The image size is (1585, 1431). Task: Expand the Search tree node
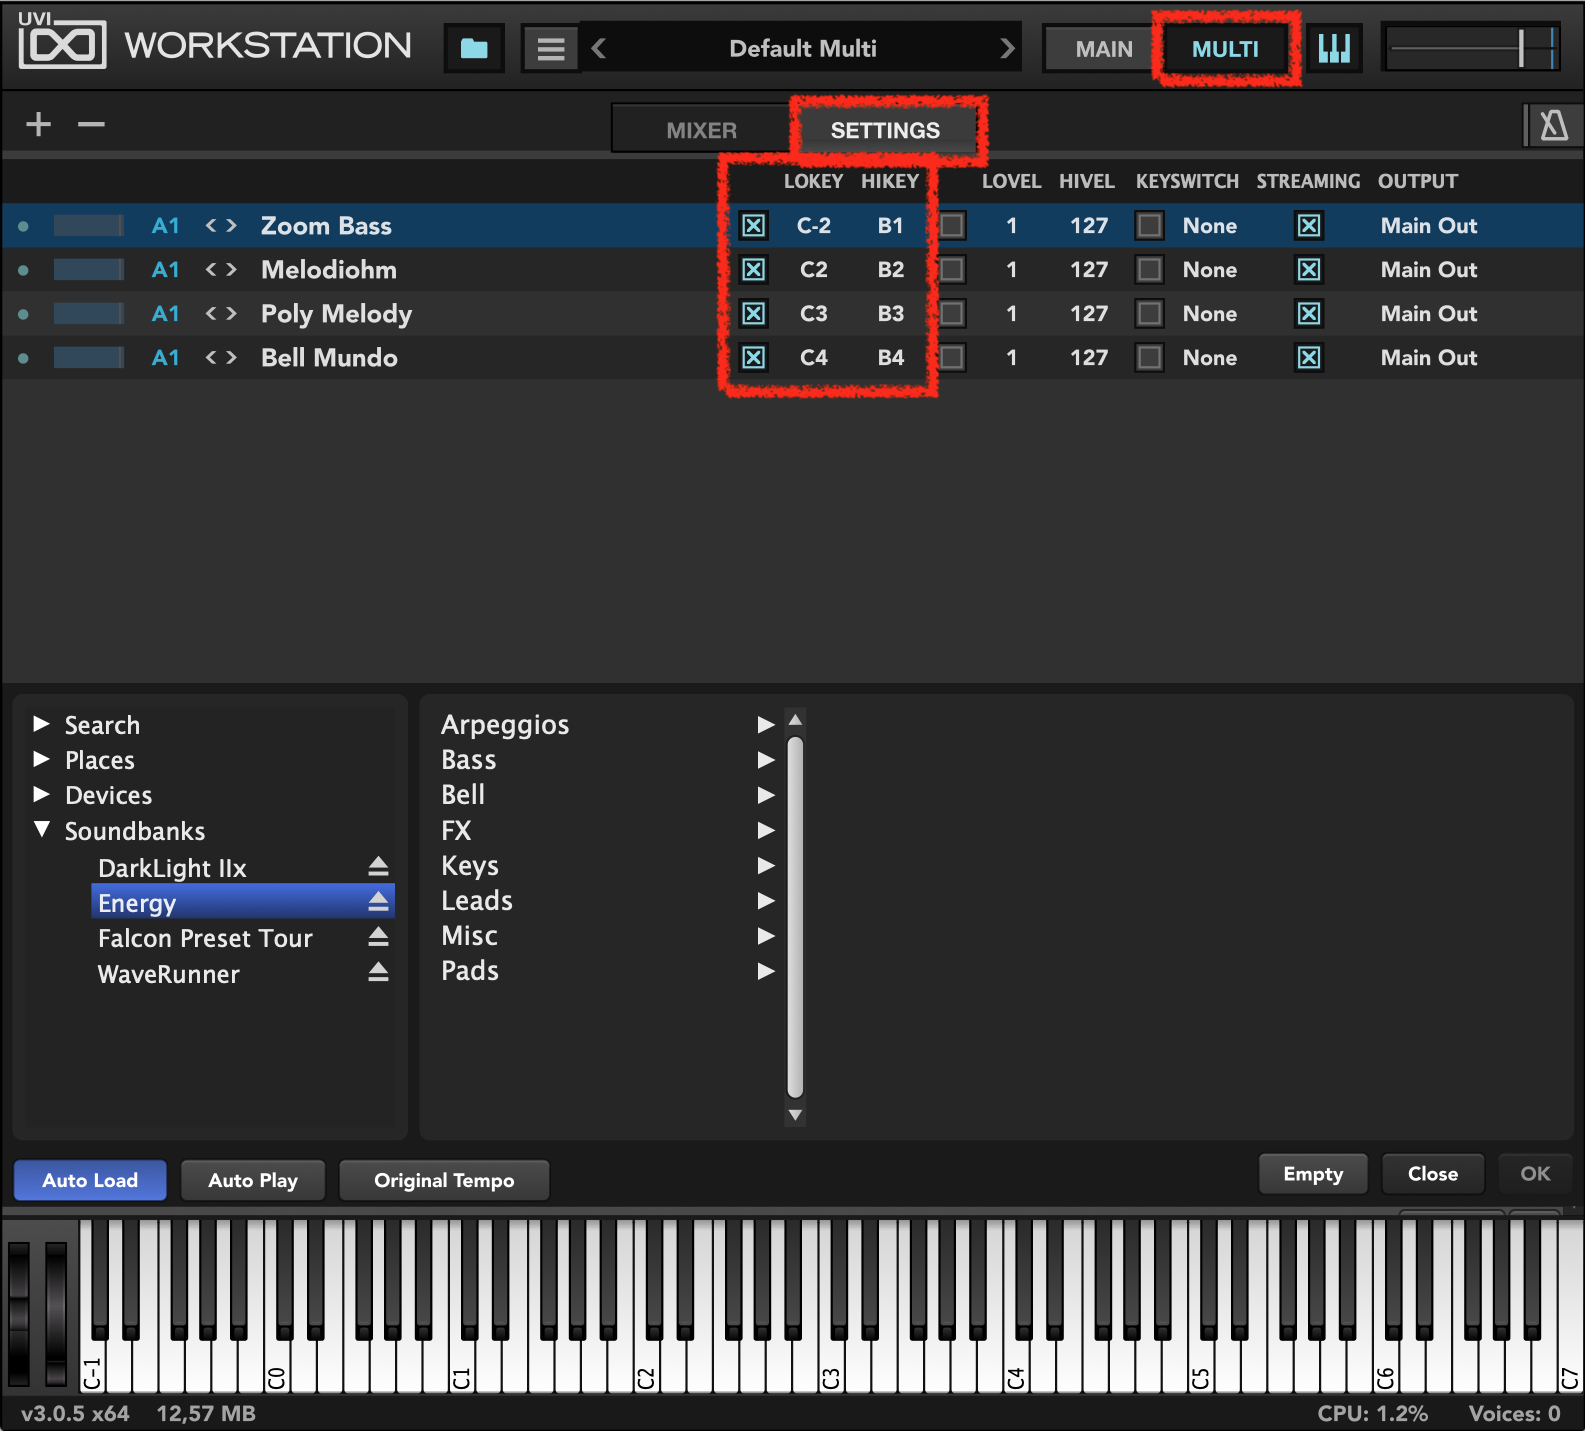click(x=41, y=724)
